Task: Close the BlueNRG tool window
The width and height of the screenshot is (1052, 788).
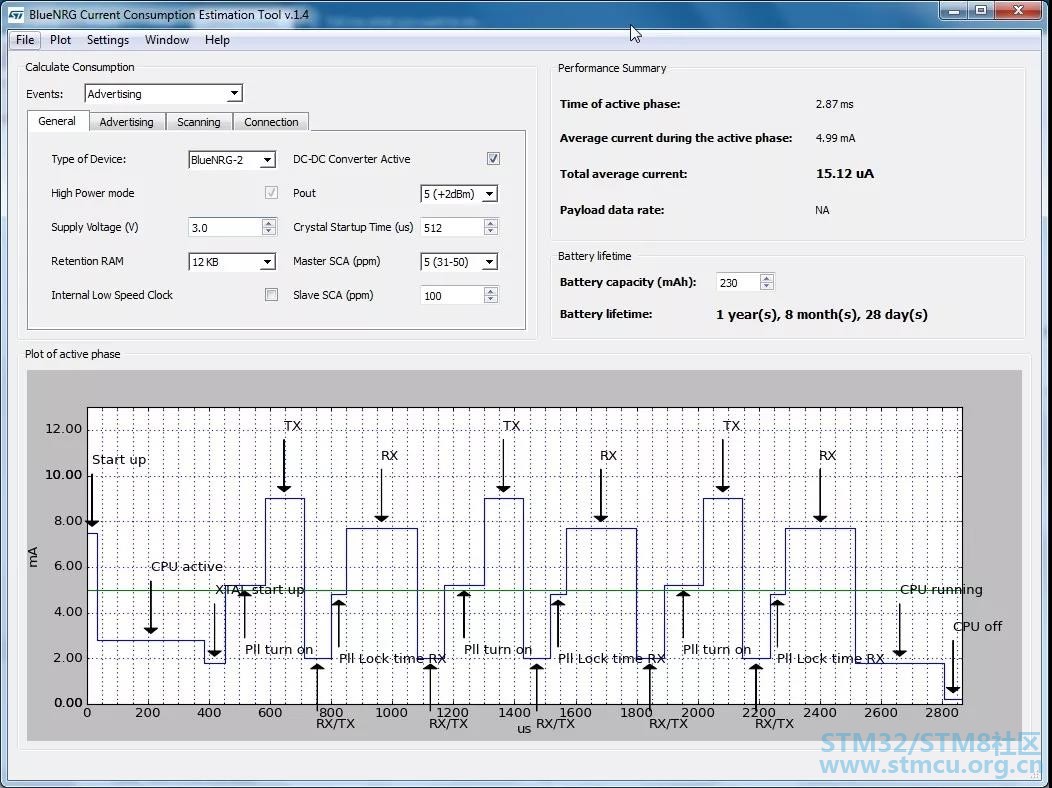Action: pyautogui.click(x=1018, y=10)
